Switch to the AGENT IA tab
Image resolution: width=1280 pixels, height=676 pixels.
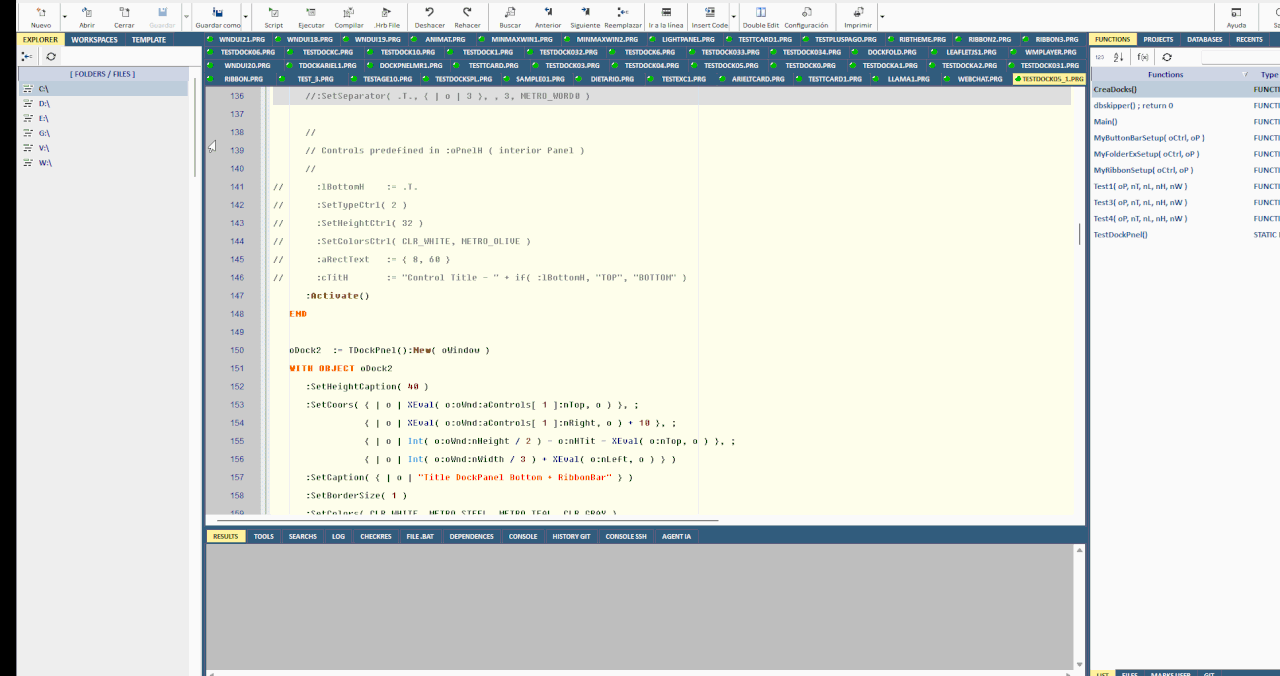(x=676, y=536)
